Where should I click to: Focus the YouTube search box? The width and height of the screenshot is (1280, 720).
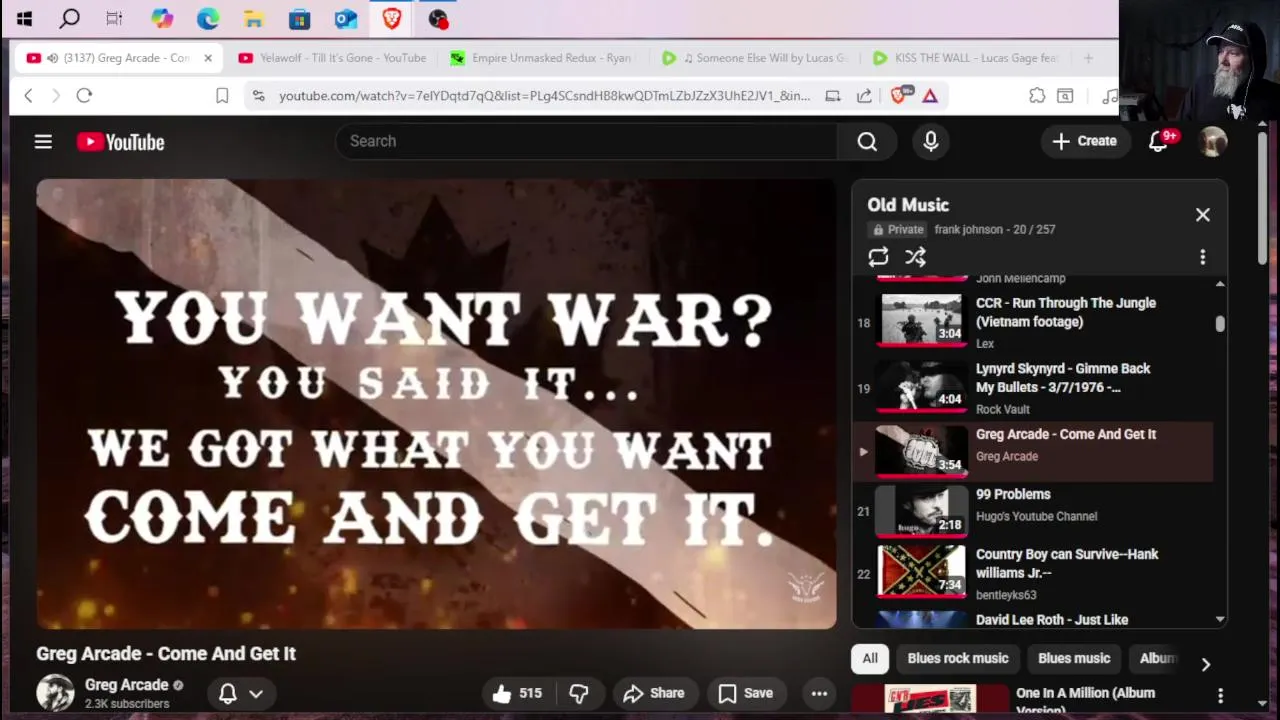point(586,141)
